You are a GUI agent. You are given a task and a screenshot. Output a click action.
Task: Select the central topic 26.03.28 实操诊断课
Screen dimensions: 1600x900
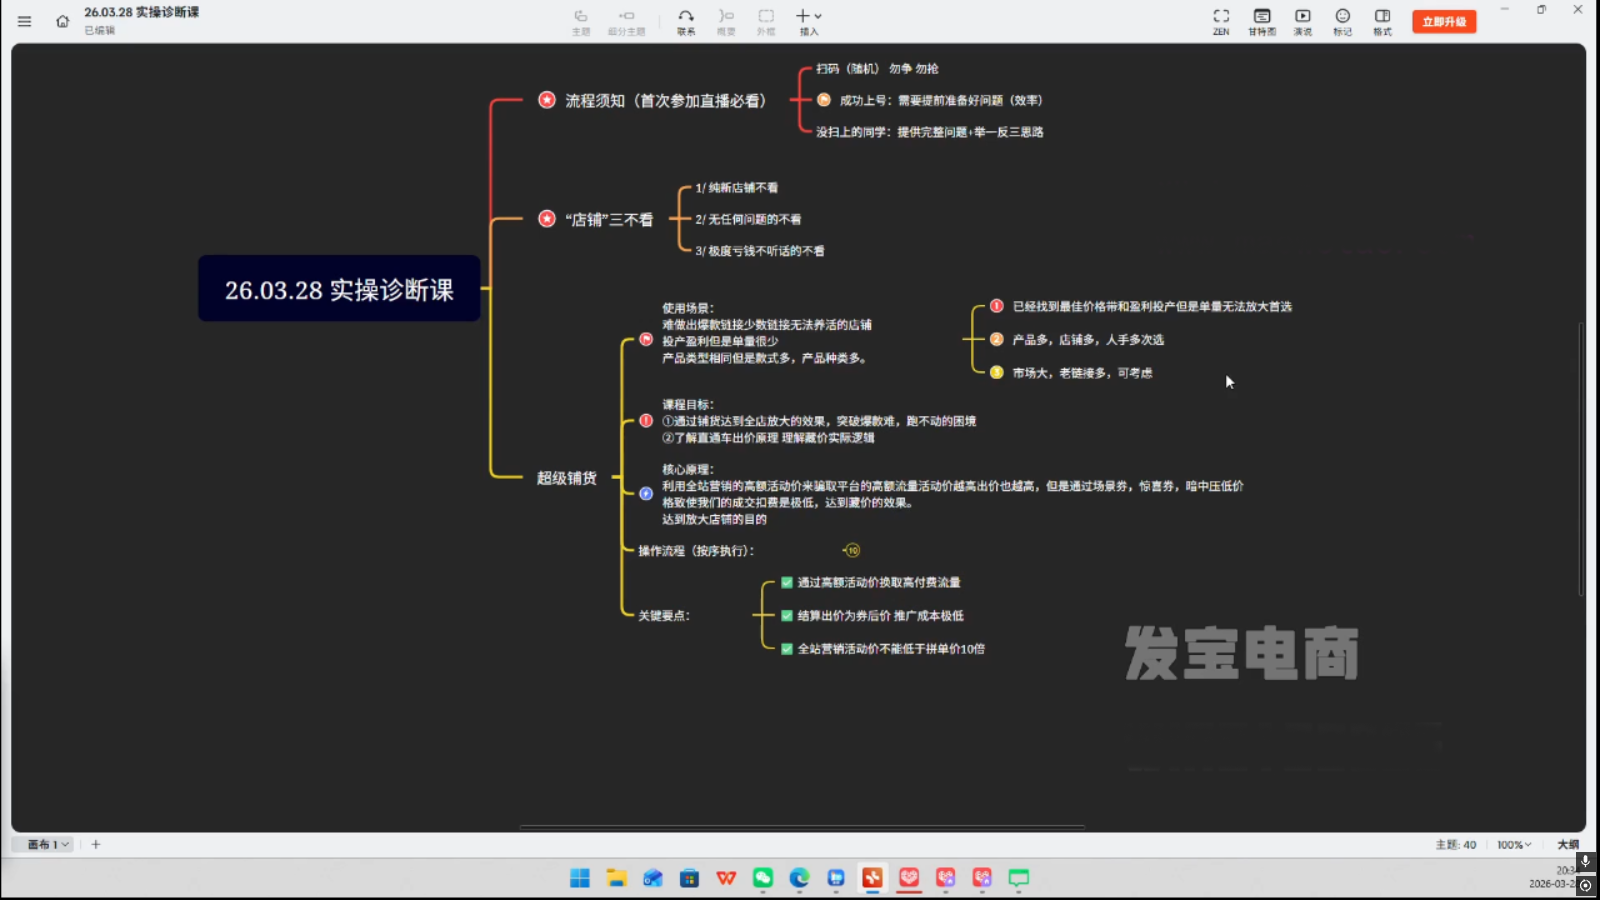(x=339, y=289)
